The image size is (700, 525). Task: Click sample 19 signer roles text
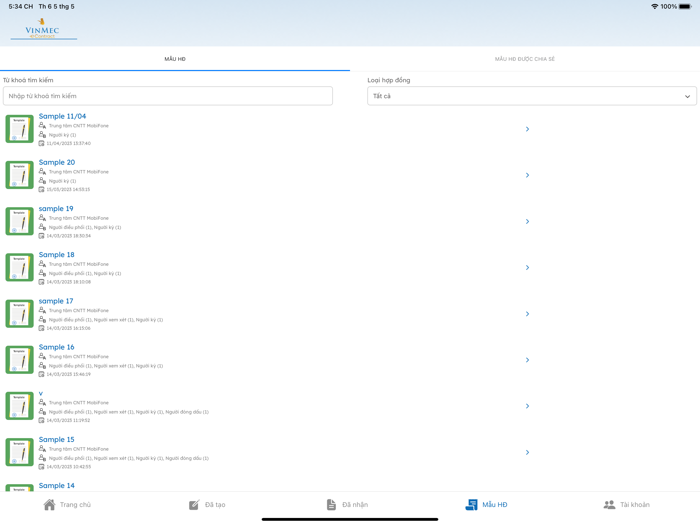point(85,227)
